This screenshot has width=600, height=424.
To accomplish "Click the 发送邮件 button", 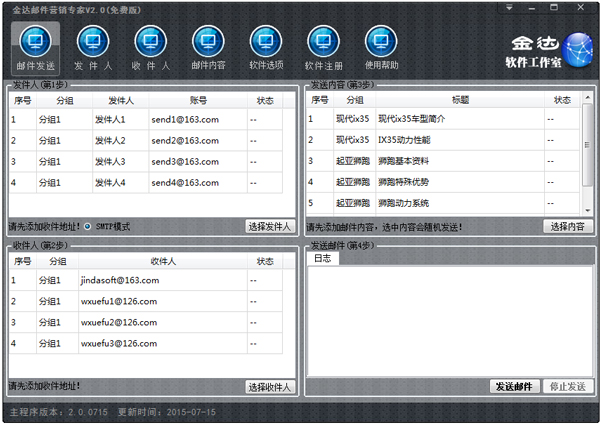I will click(x=514, y=386).
